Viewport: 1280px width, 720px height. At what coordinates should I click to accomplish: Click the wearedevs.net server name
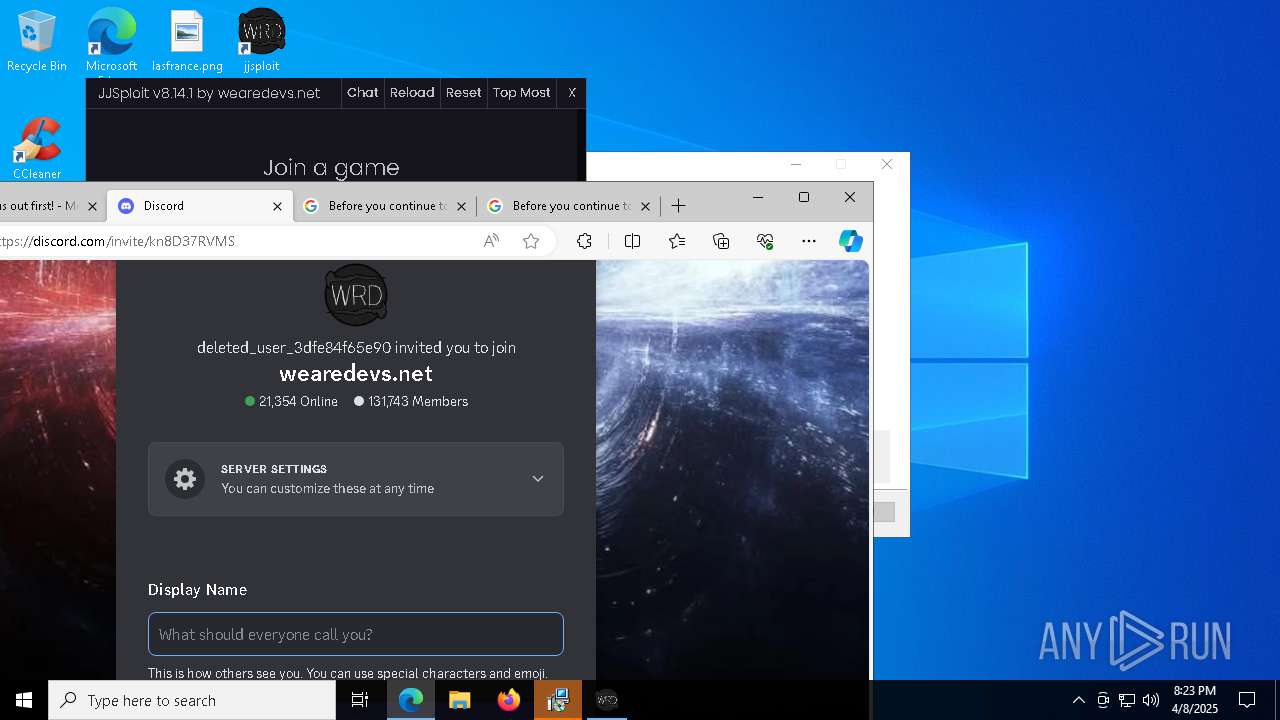356,374
